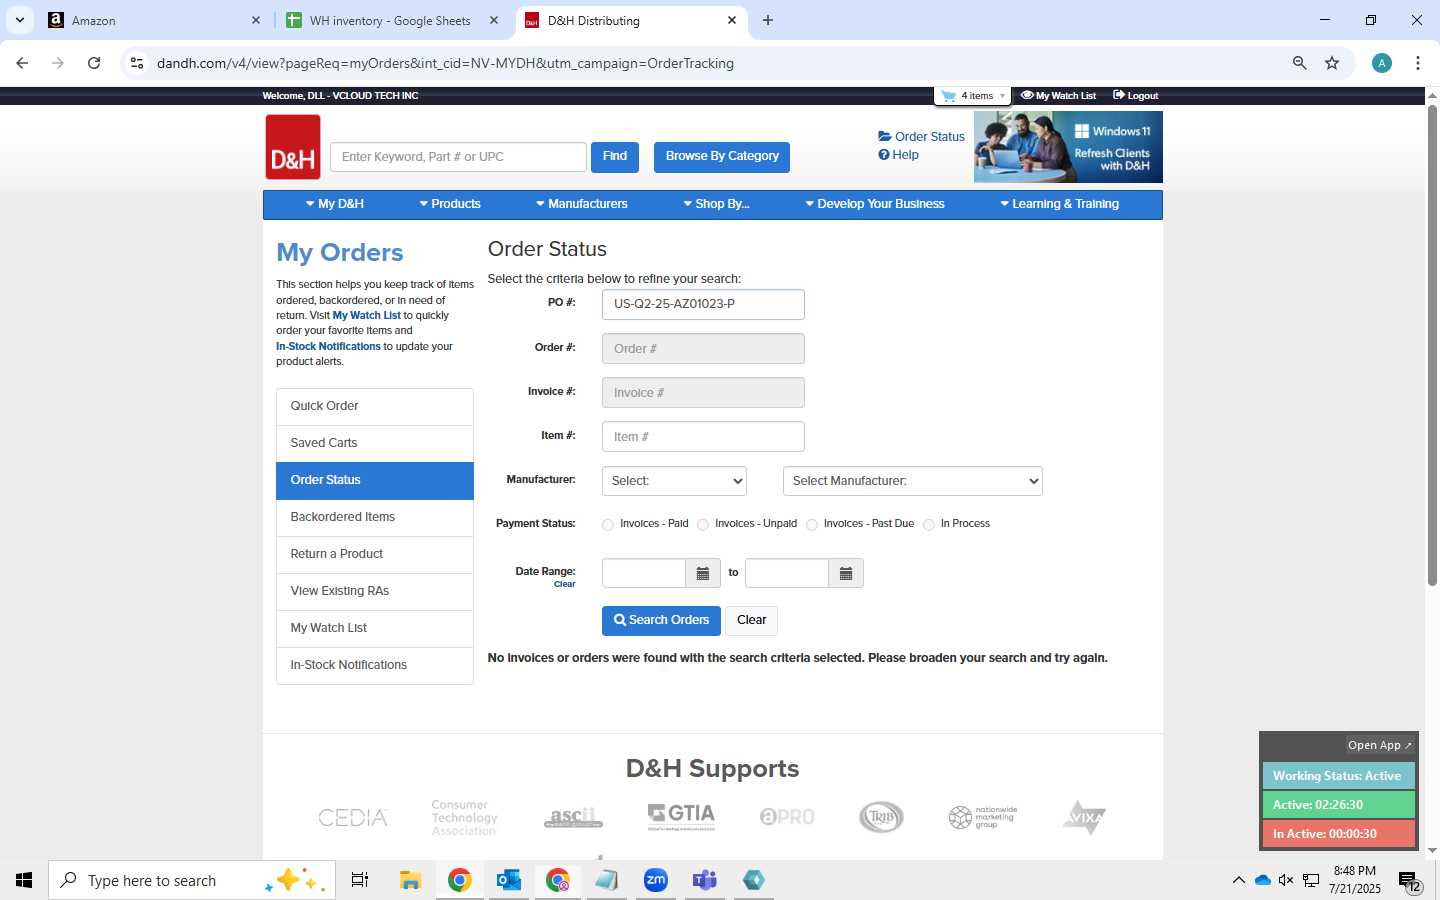
Task: Expand the My D&H menu
Action: pos(335,204)
